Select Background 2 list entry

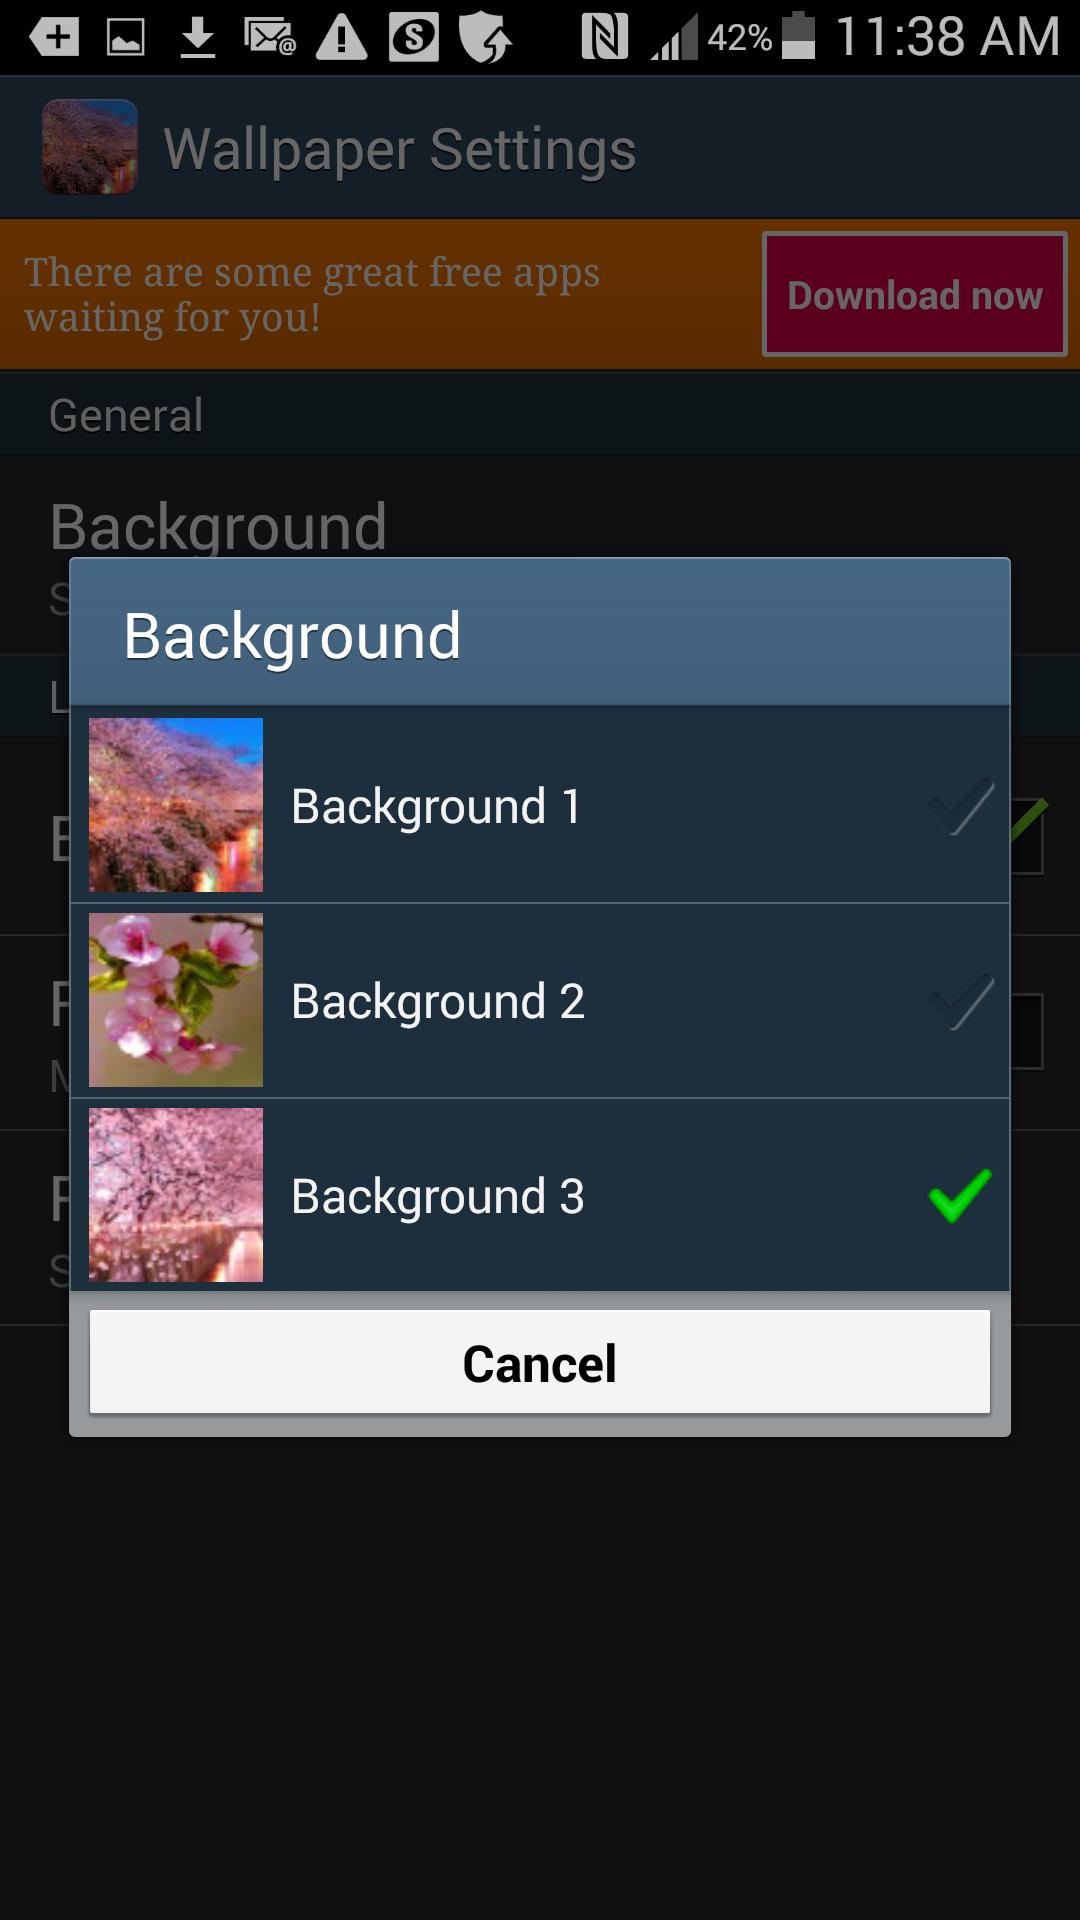tap(540, 1000)
